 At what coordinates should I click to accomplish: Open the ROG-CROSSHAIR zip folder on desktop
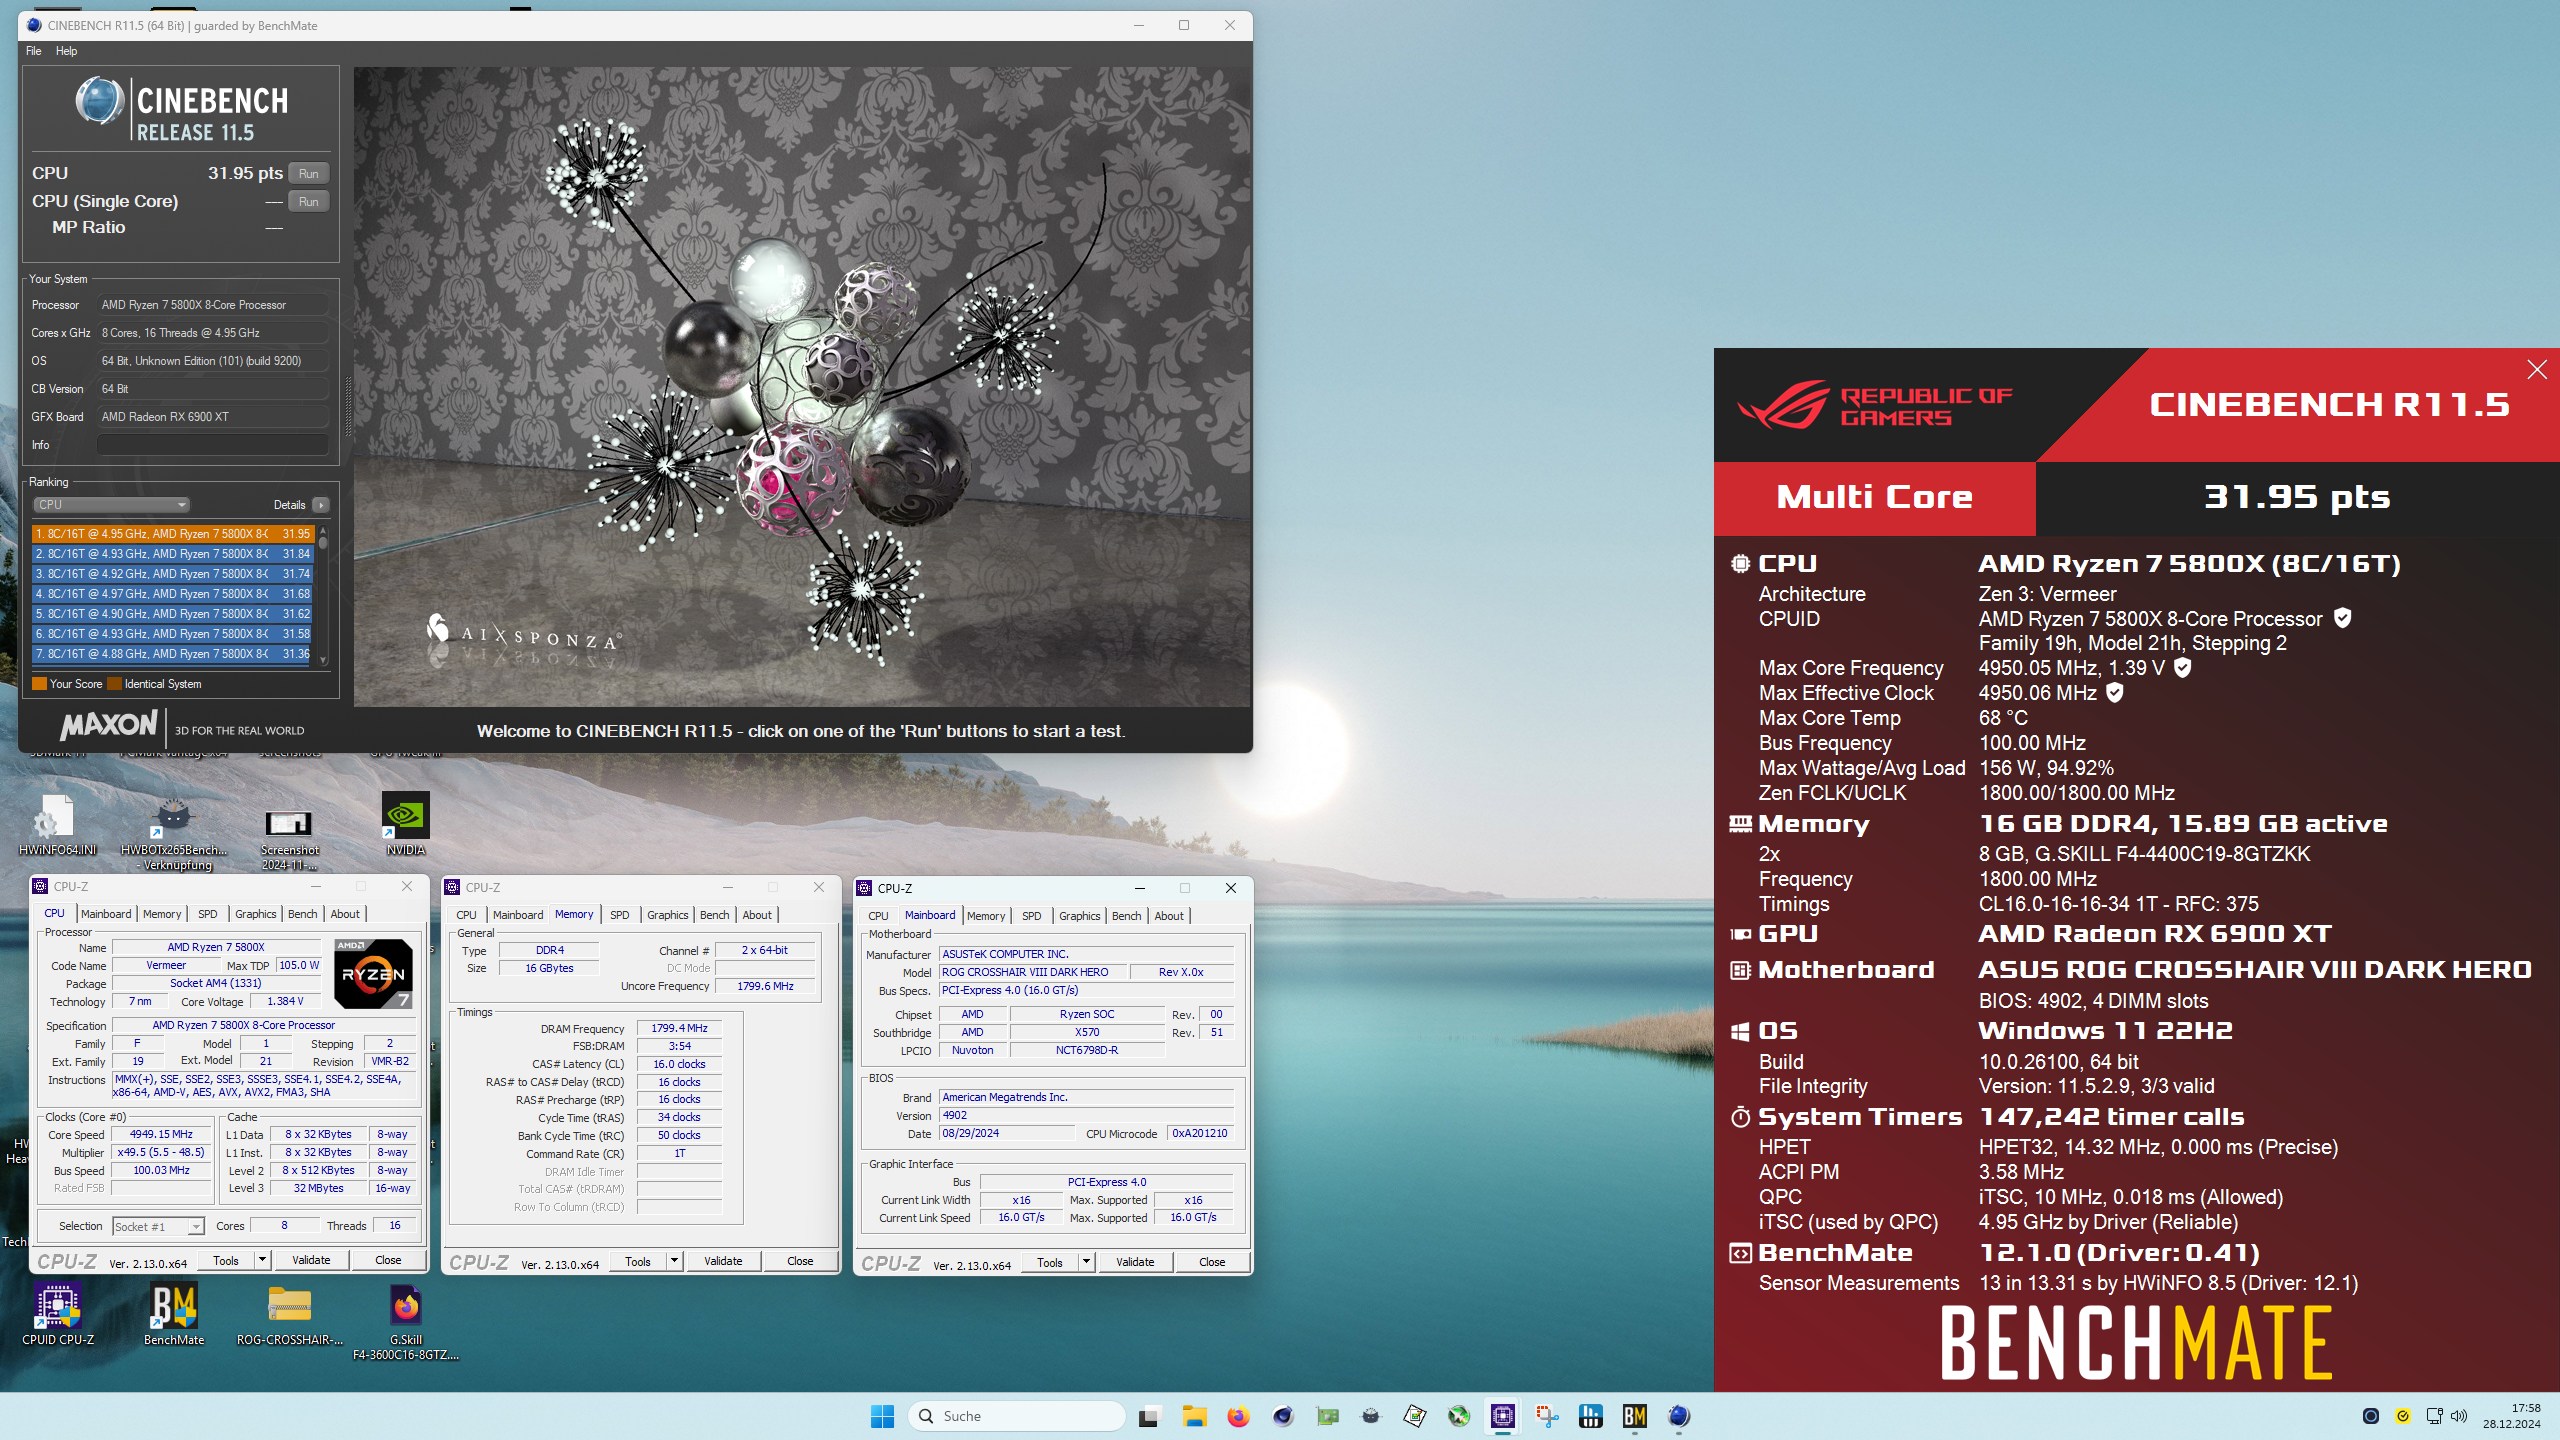click(290, 1314)
